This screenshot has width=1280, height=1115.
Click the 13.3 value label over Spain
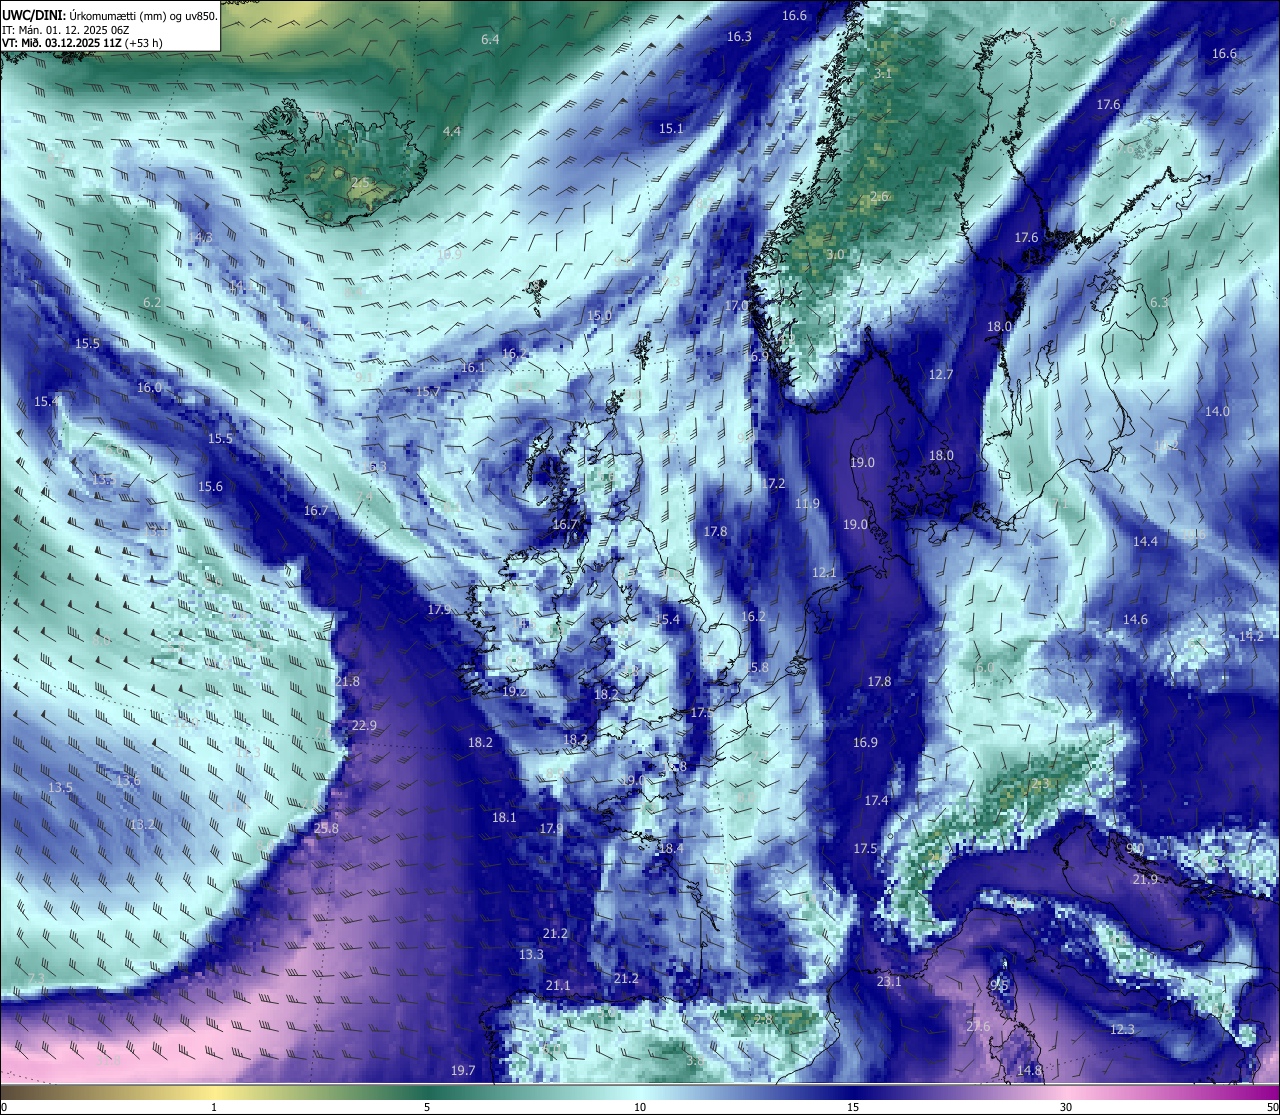coord(531,954)
